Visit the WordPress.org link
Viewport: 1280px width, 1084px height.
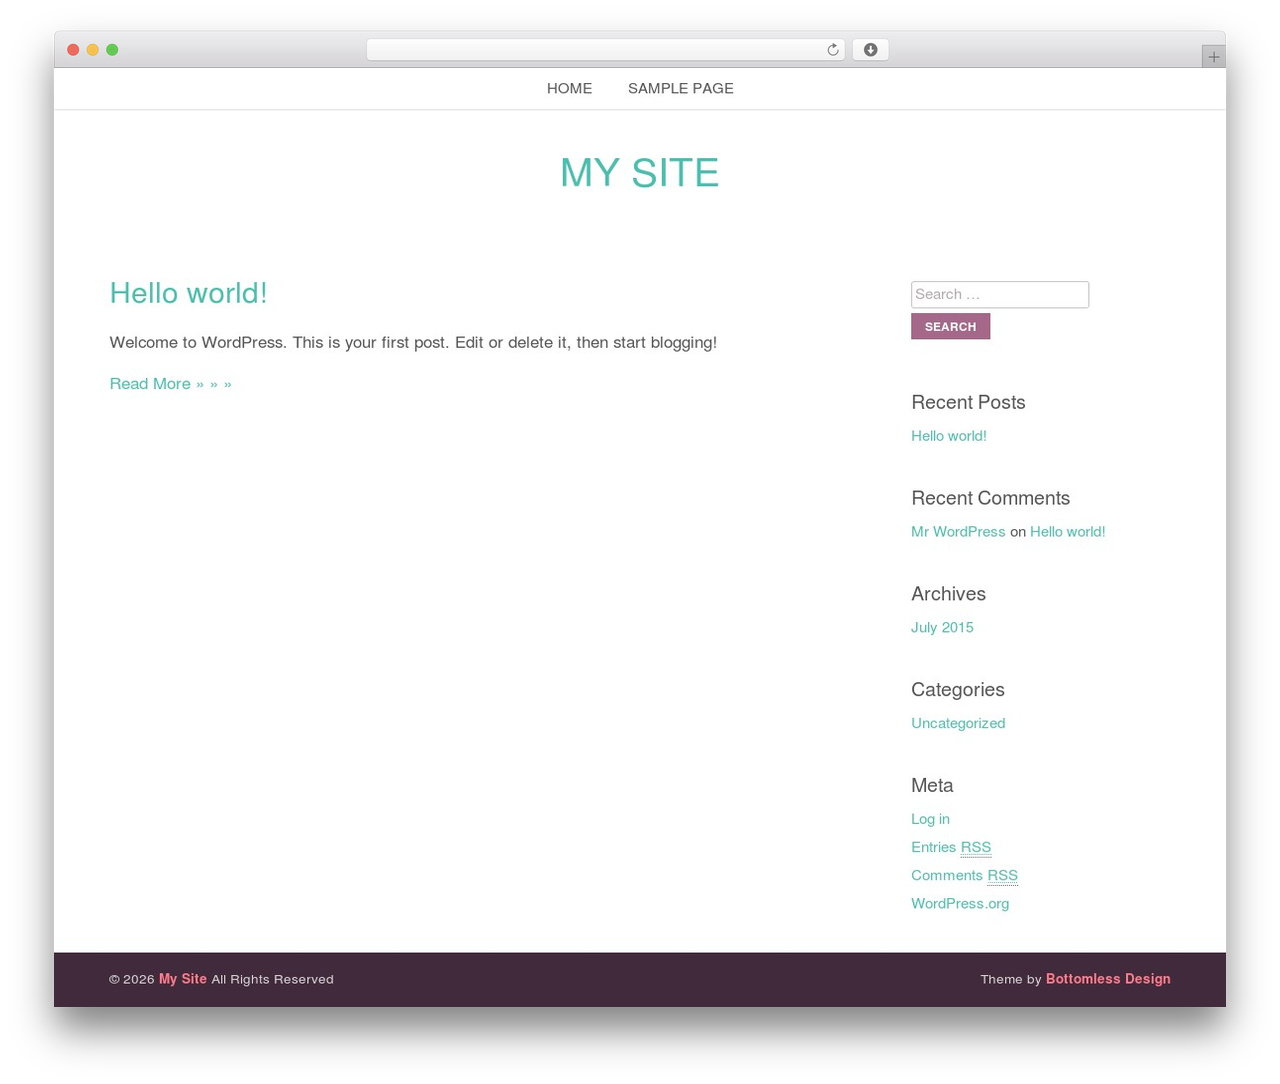click(x=960, y=903)
